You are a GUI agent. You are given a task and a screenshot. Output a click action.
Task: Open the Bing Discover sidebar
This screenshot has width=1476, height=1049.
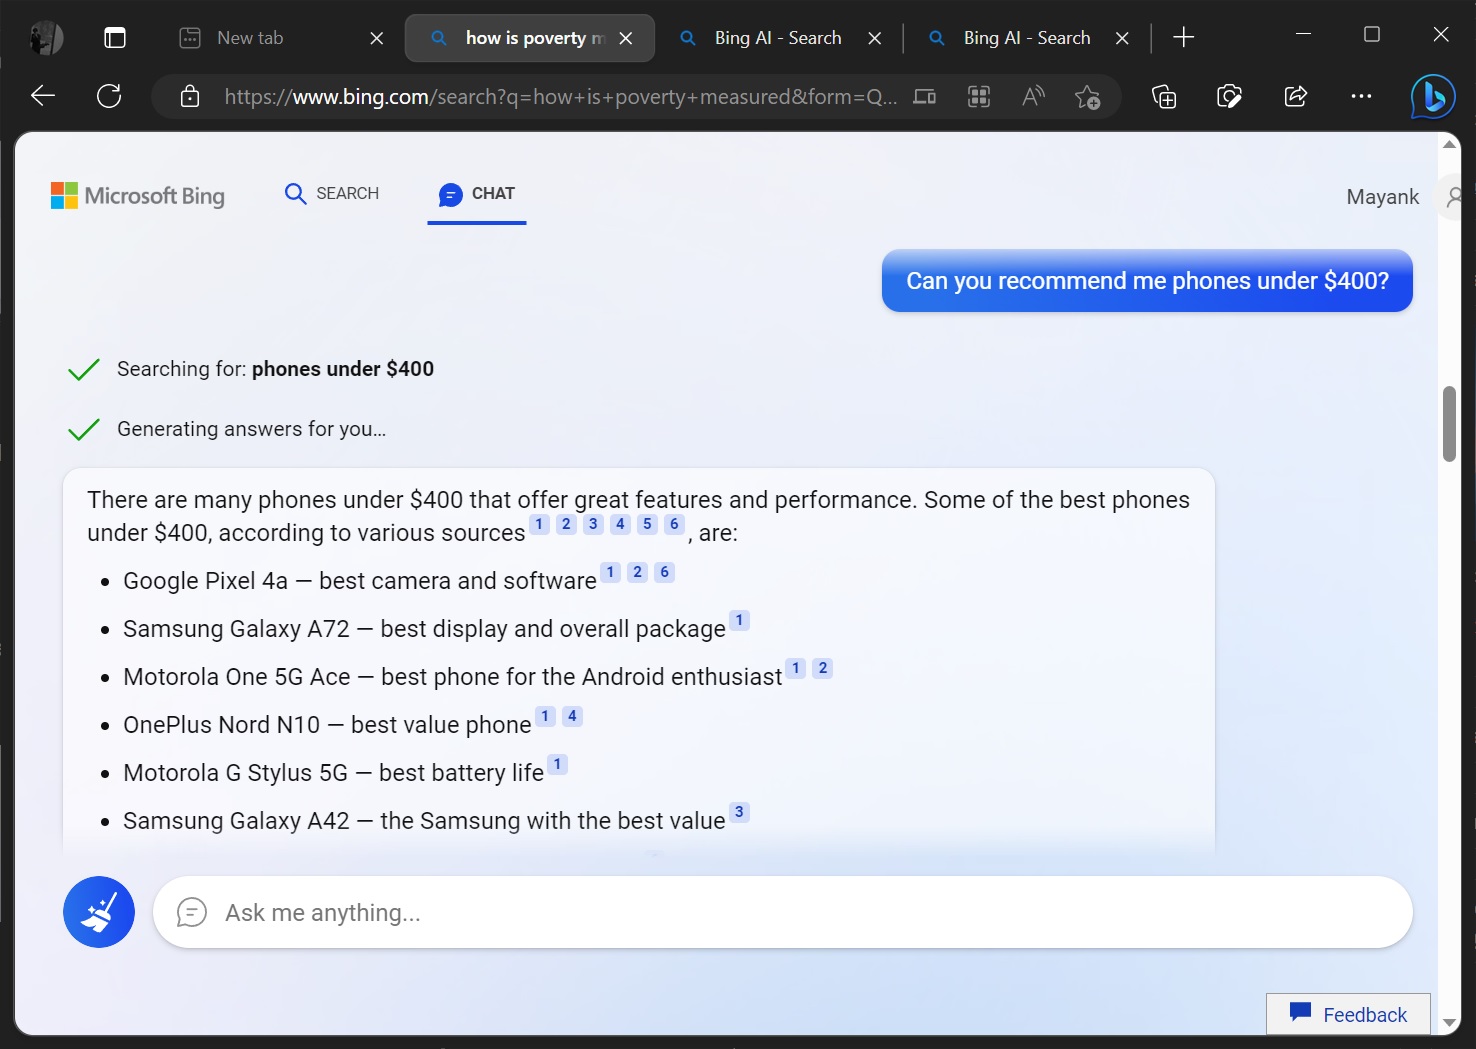tap(1432, 96)
